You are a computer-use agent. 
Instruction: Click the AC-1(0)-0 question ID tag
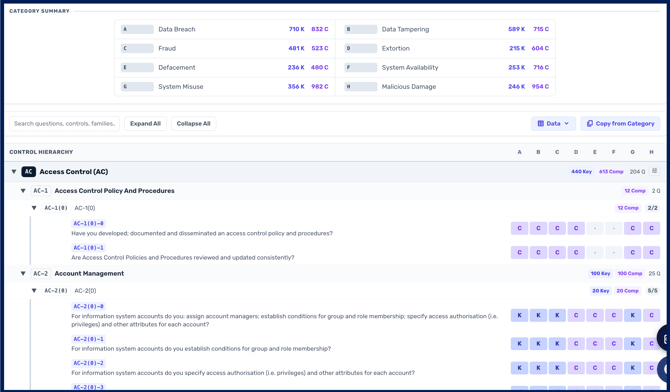88,224
